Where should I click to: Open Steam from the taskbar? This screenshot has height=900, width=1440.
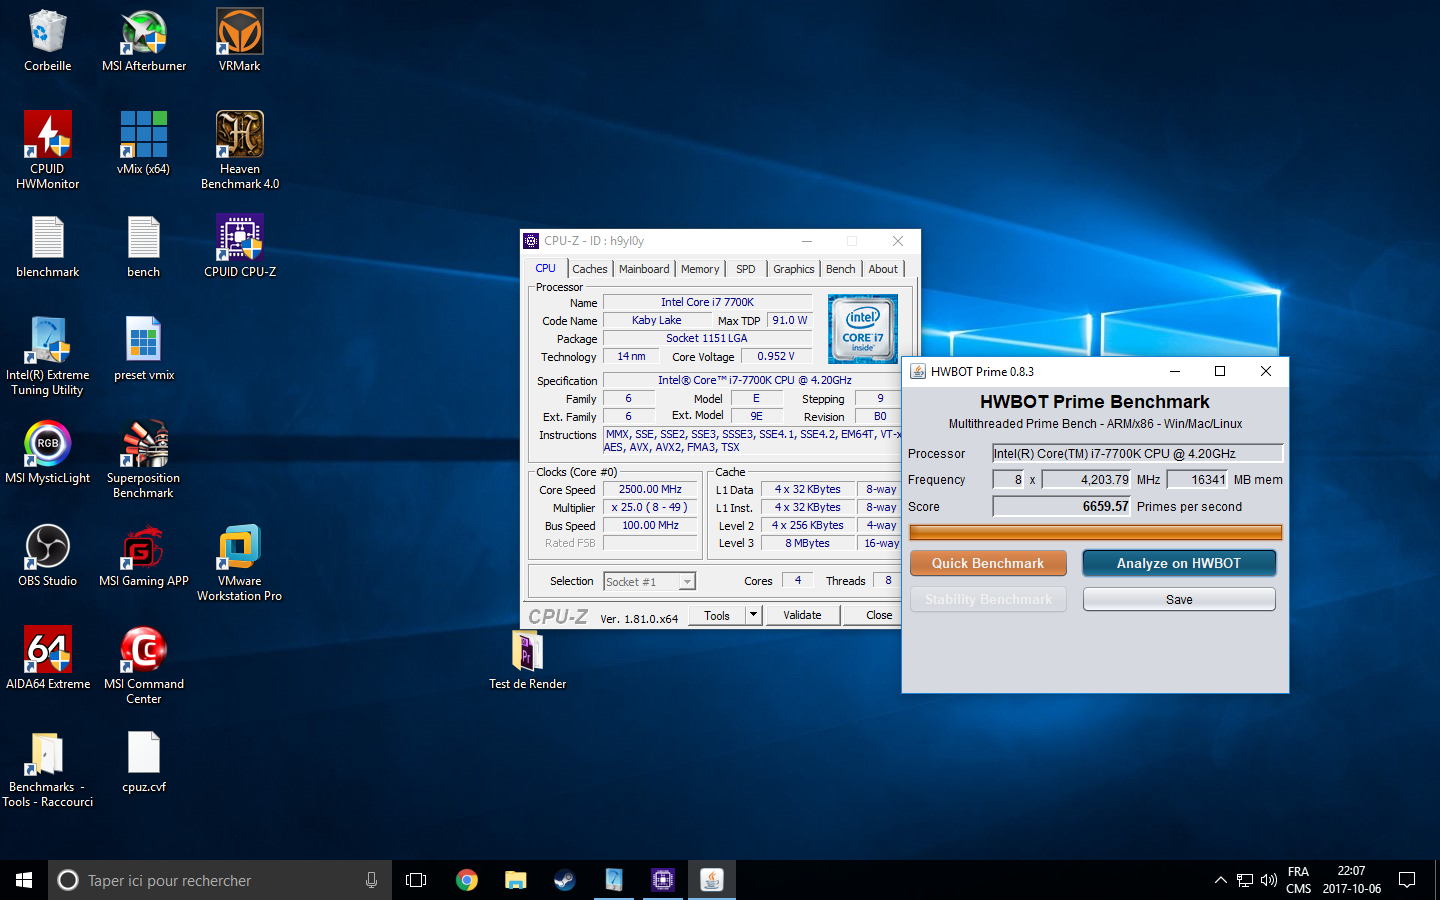click(565, 880)
